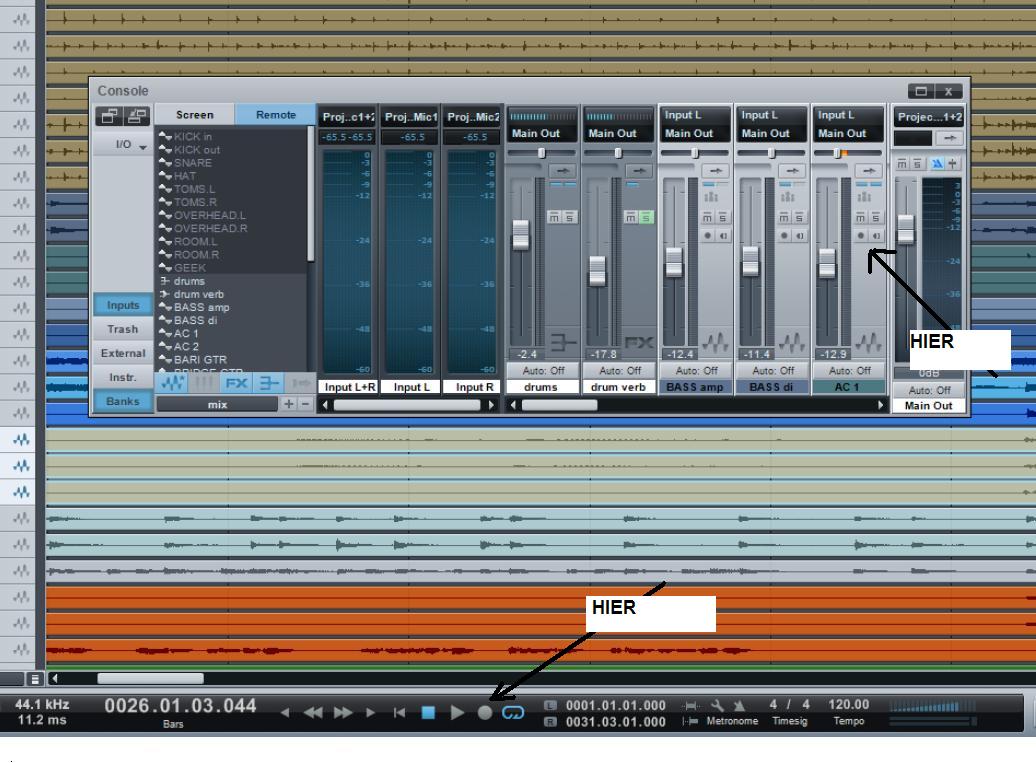The height and width of the screenshot is (763, 1036).
Task: Arm record on the BASS amp channel
Action: 708,235
